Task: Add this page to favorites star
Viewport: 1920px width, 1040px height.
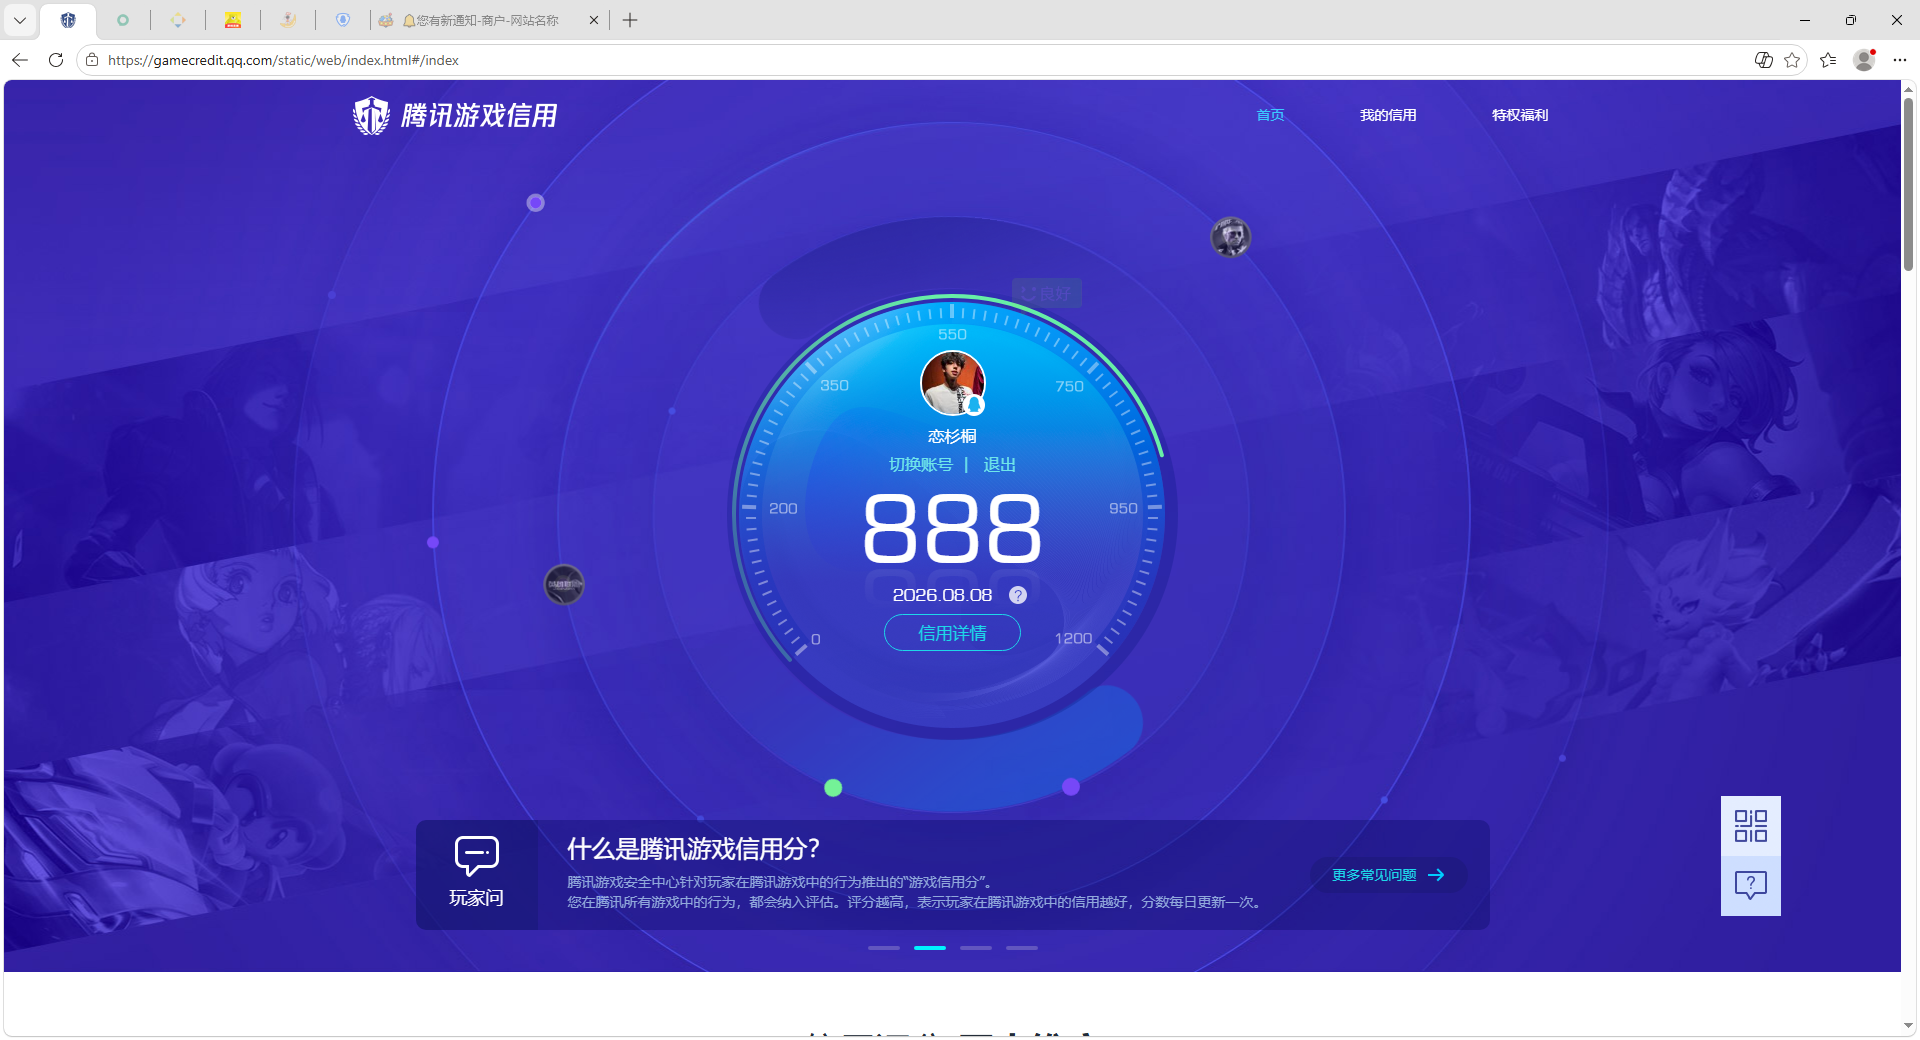Action: pyautogui.click(x=1792, y=60)
